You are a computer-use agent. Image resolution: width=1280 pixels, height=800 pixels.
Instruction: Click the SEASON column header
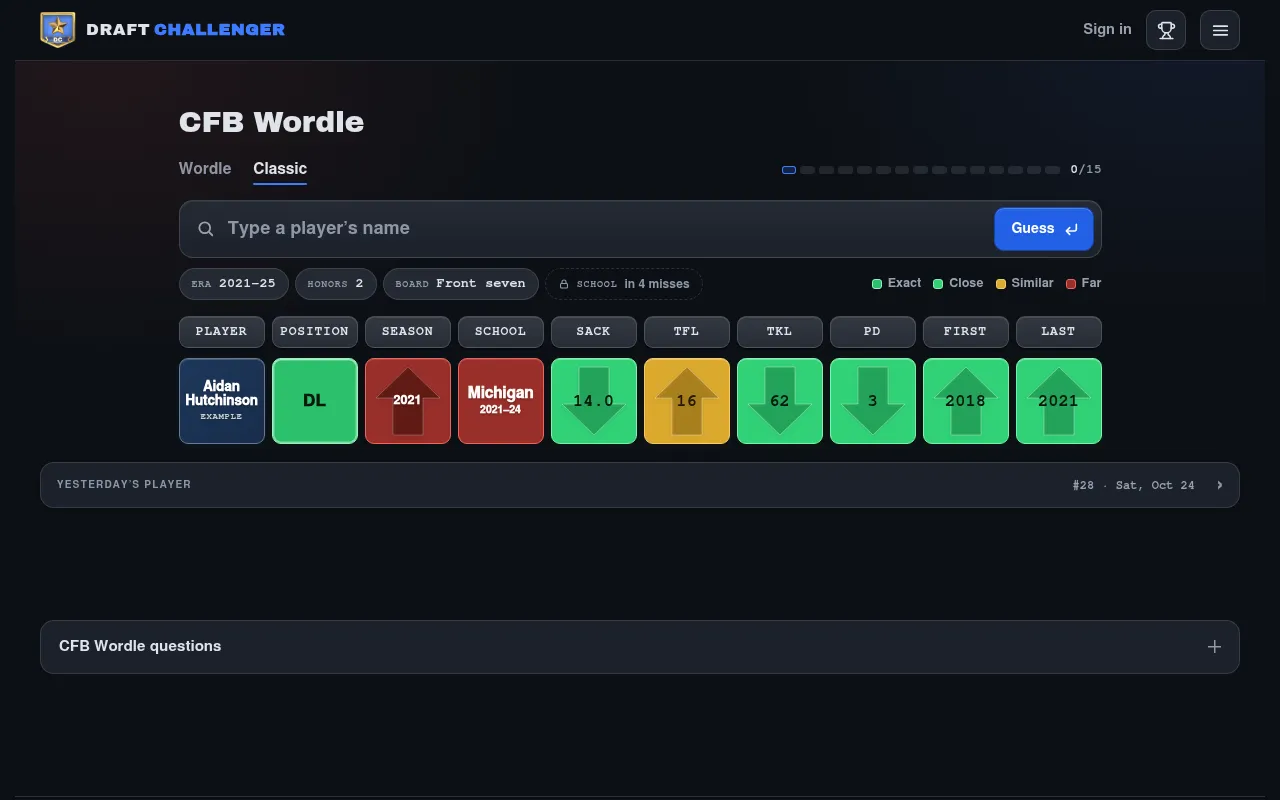(408, 332)
